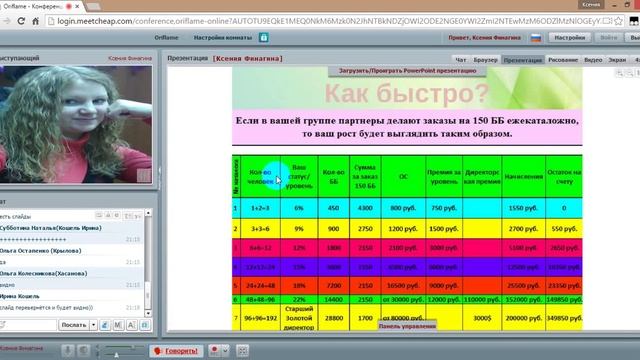Reload the page in the browser
This screenshot has height=360, width=640.
pyautogui.click(x=21, y=21)
